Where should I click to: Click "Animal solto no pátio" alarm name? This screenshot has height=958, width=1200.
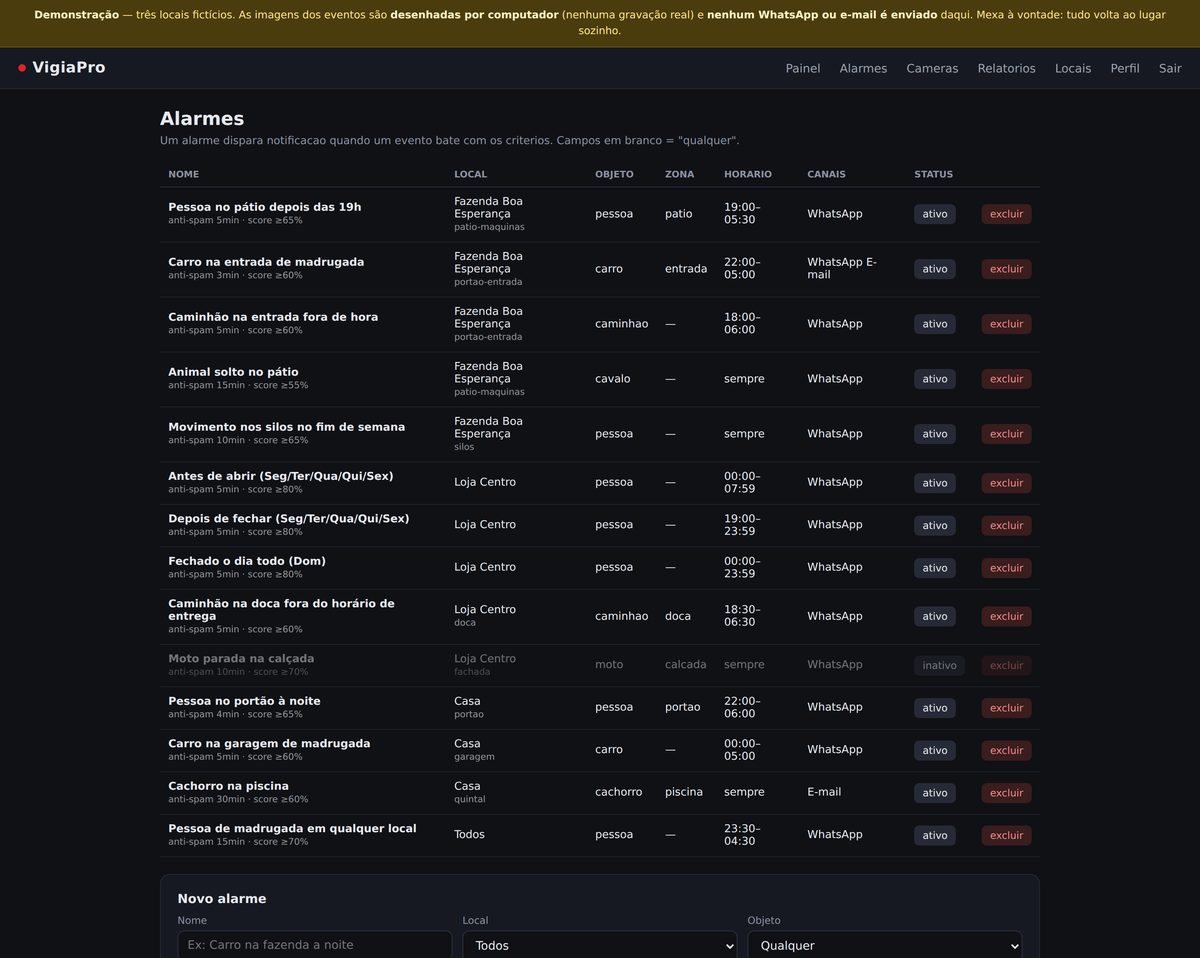pos(233,372)
